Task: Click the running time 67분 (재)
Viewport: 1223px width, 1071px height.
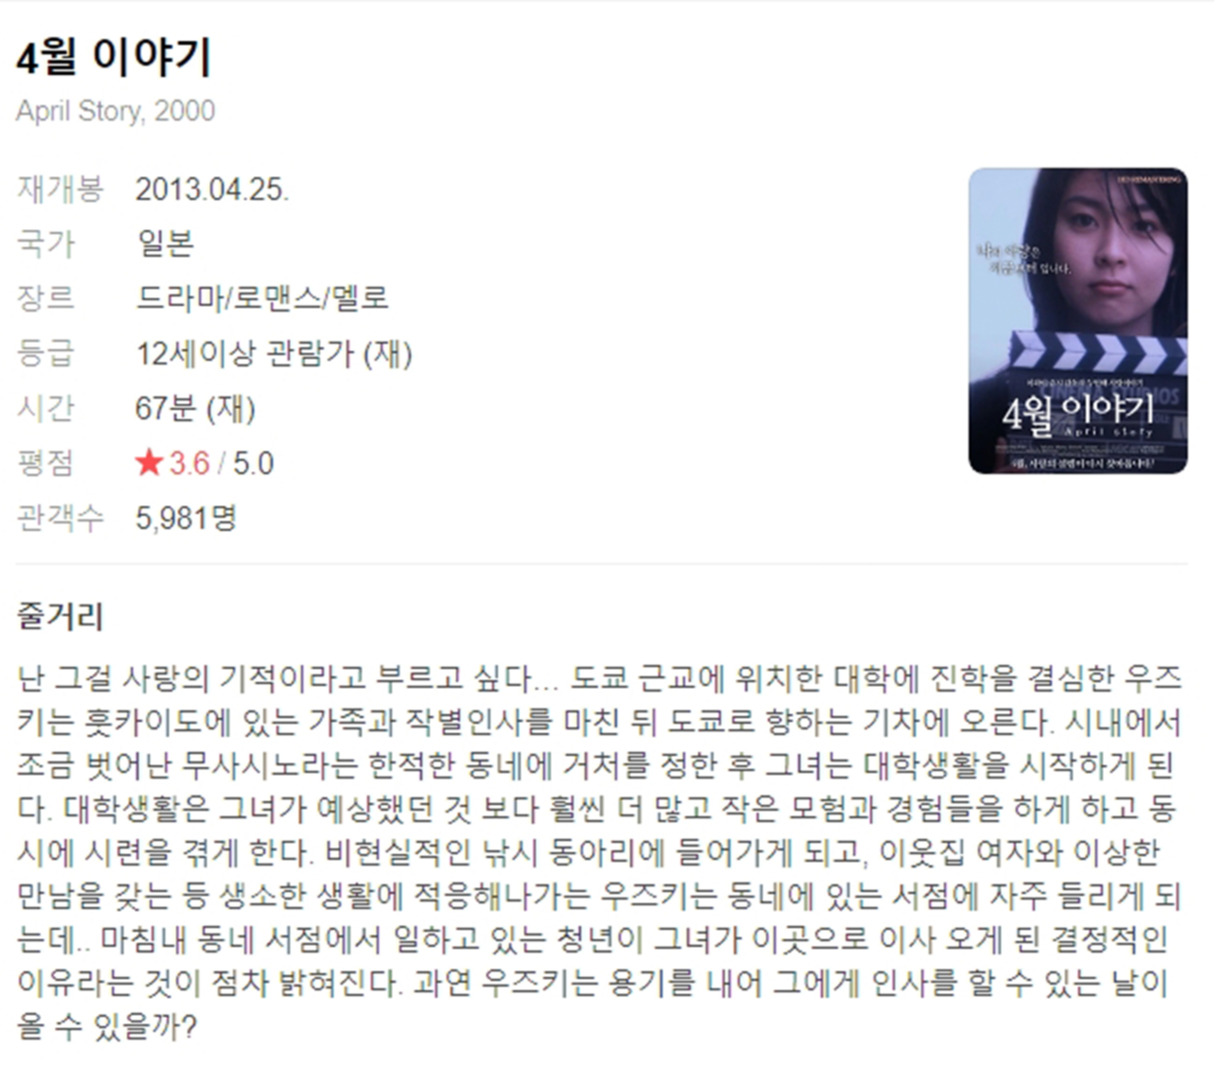Action: (x=195, y=408)
